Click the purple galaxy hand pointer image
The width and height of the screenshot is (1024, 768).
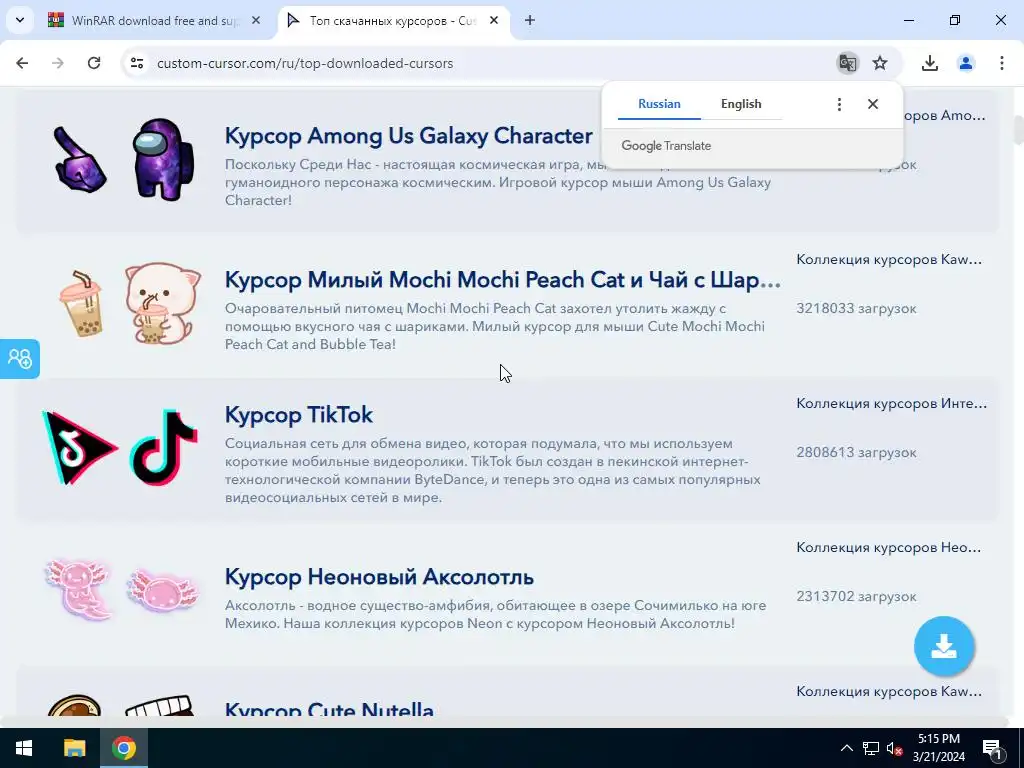pos(79,160)
